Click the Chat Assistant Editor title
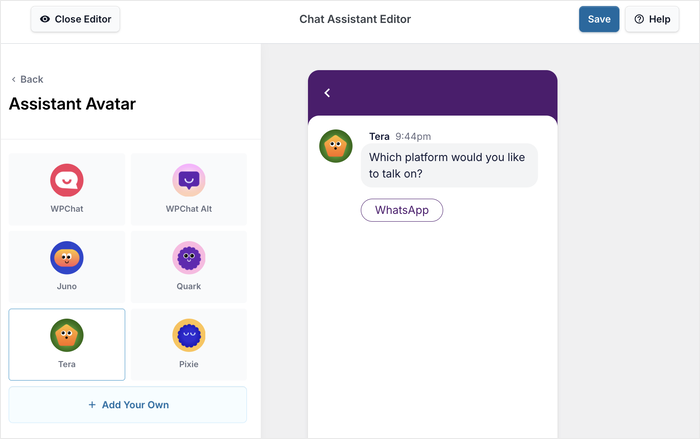 tap(355, 19)
